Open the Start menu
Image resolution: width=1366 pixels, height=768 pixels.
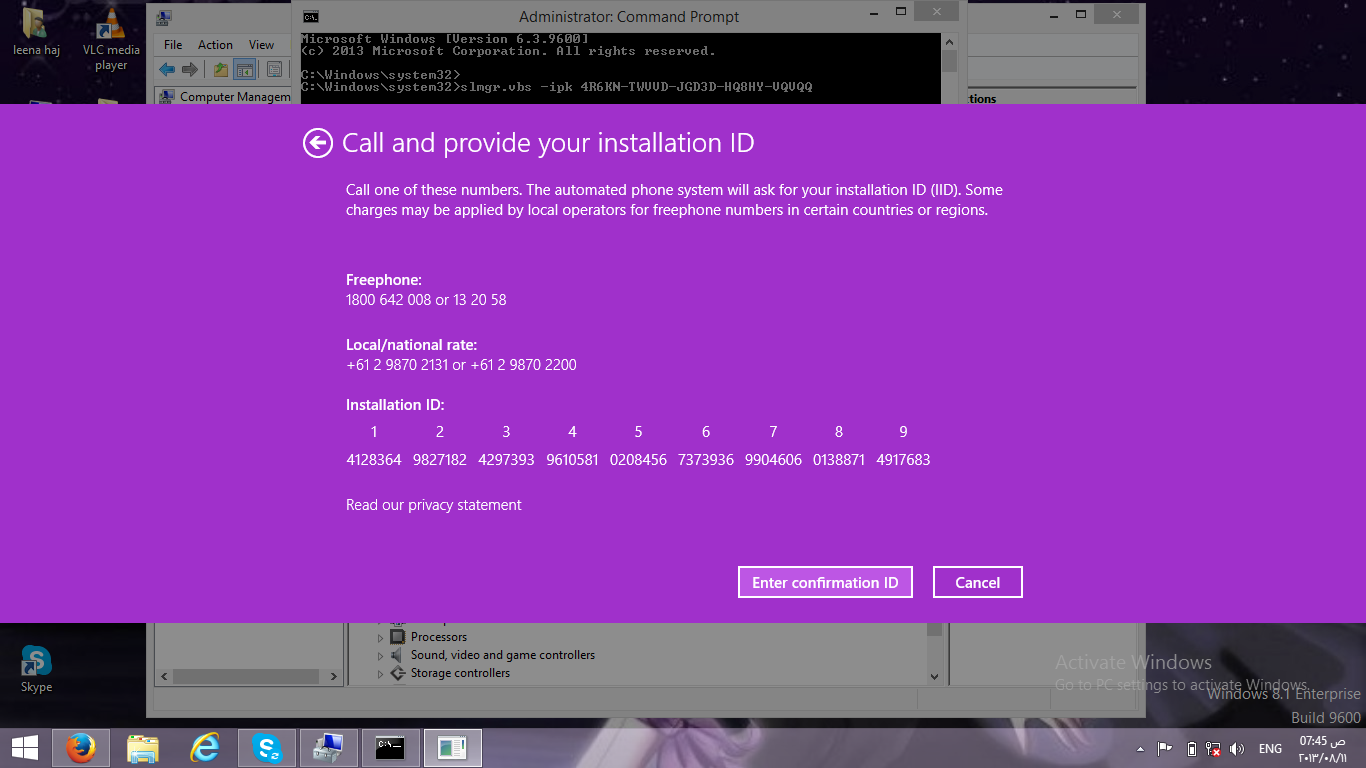click(24, 748)
